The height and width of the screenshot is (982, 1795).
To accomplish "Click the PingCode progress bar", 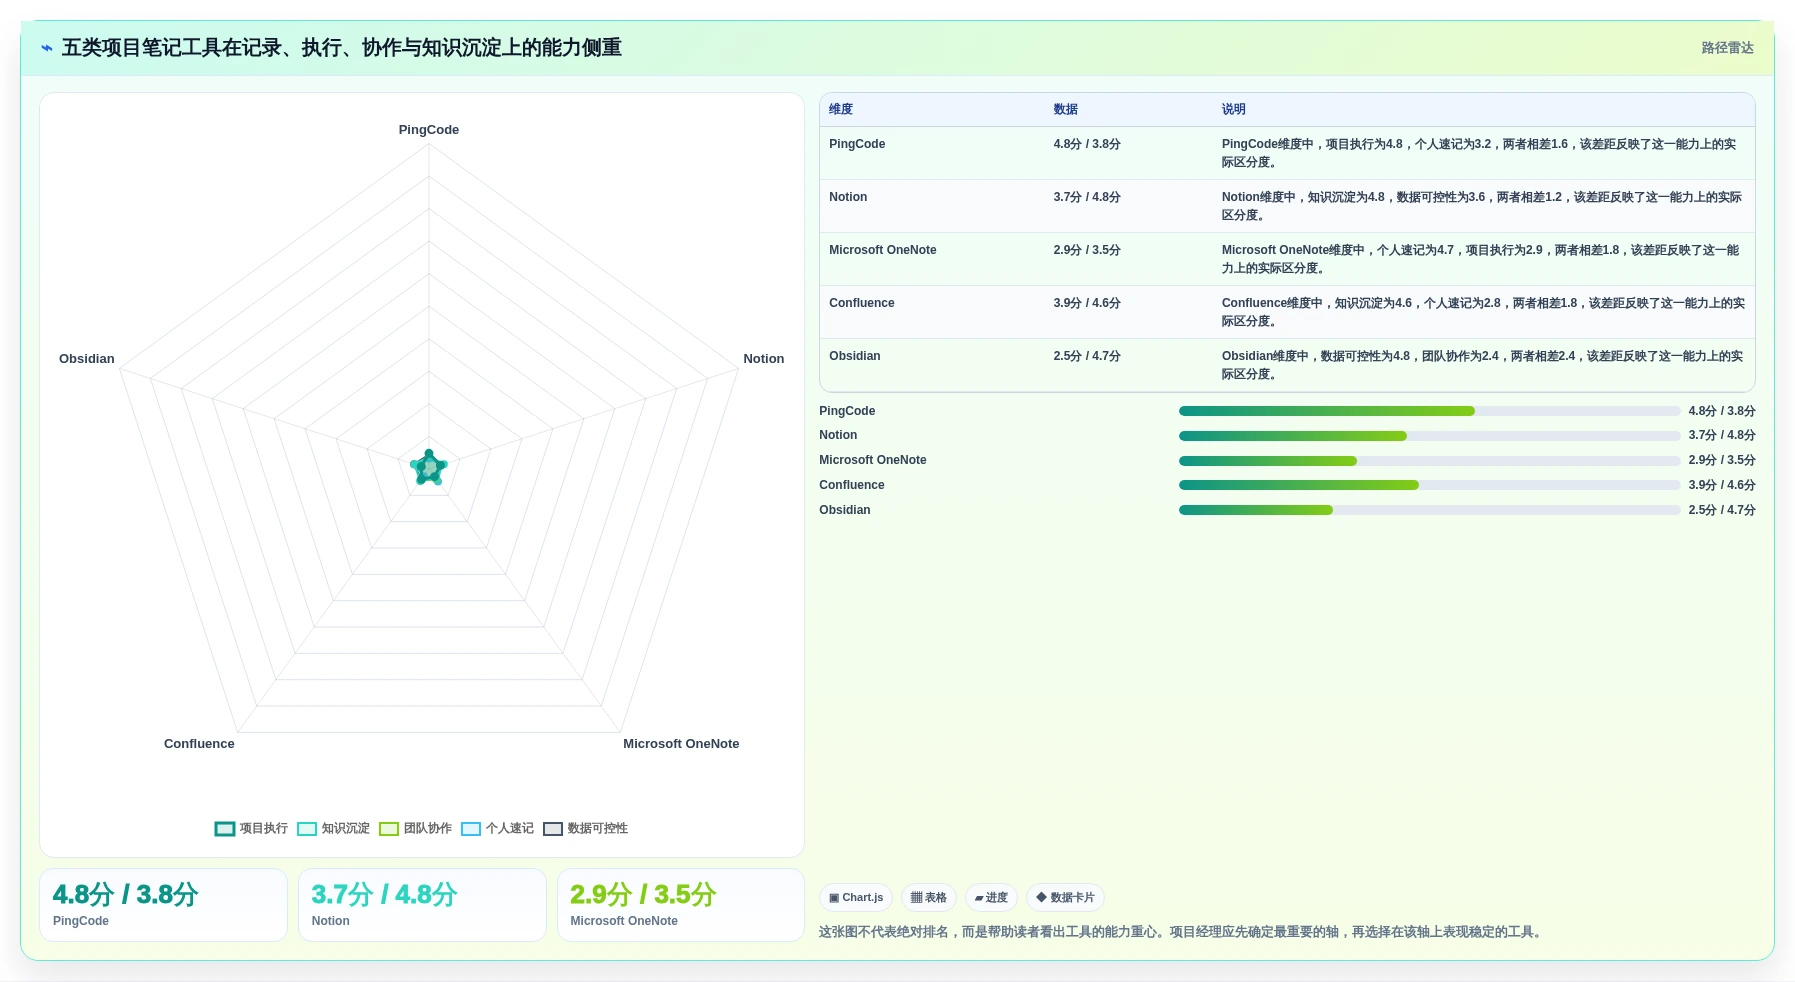I will pyautogui.click(x=1429, y=411).
